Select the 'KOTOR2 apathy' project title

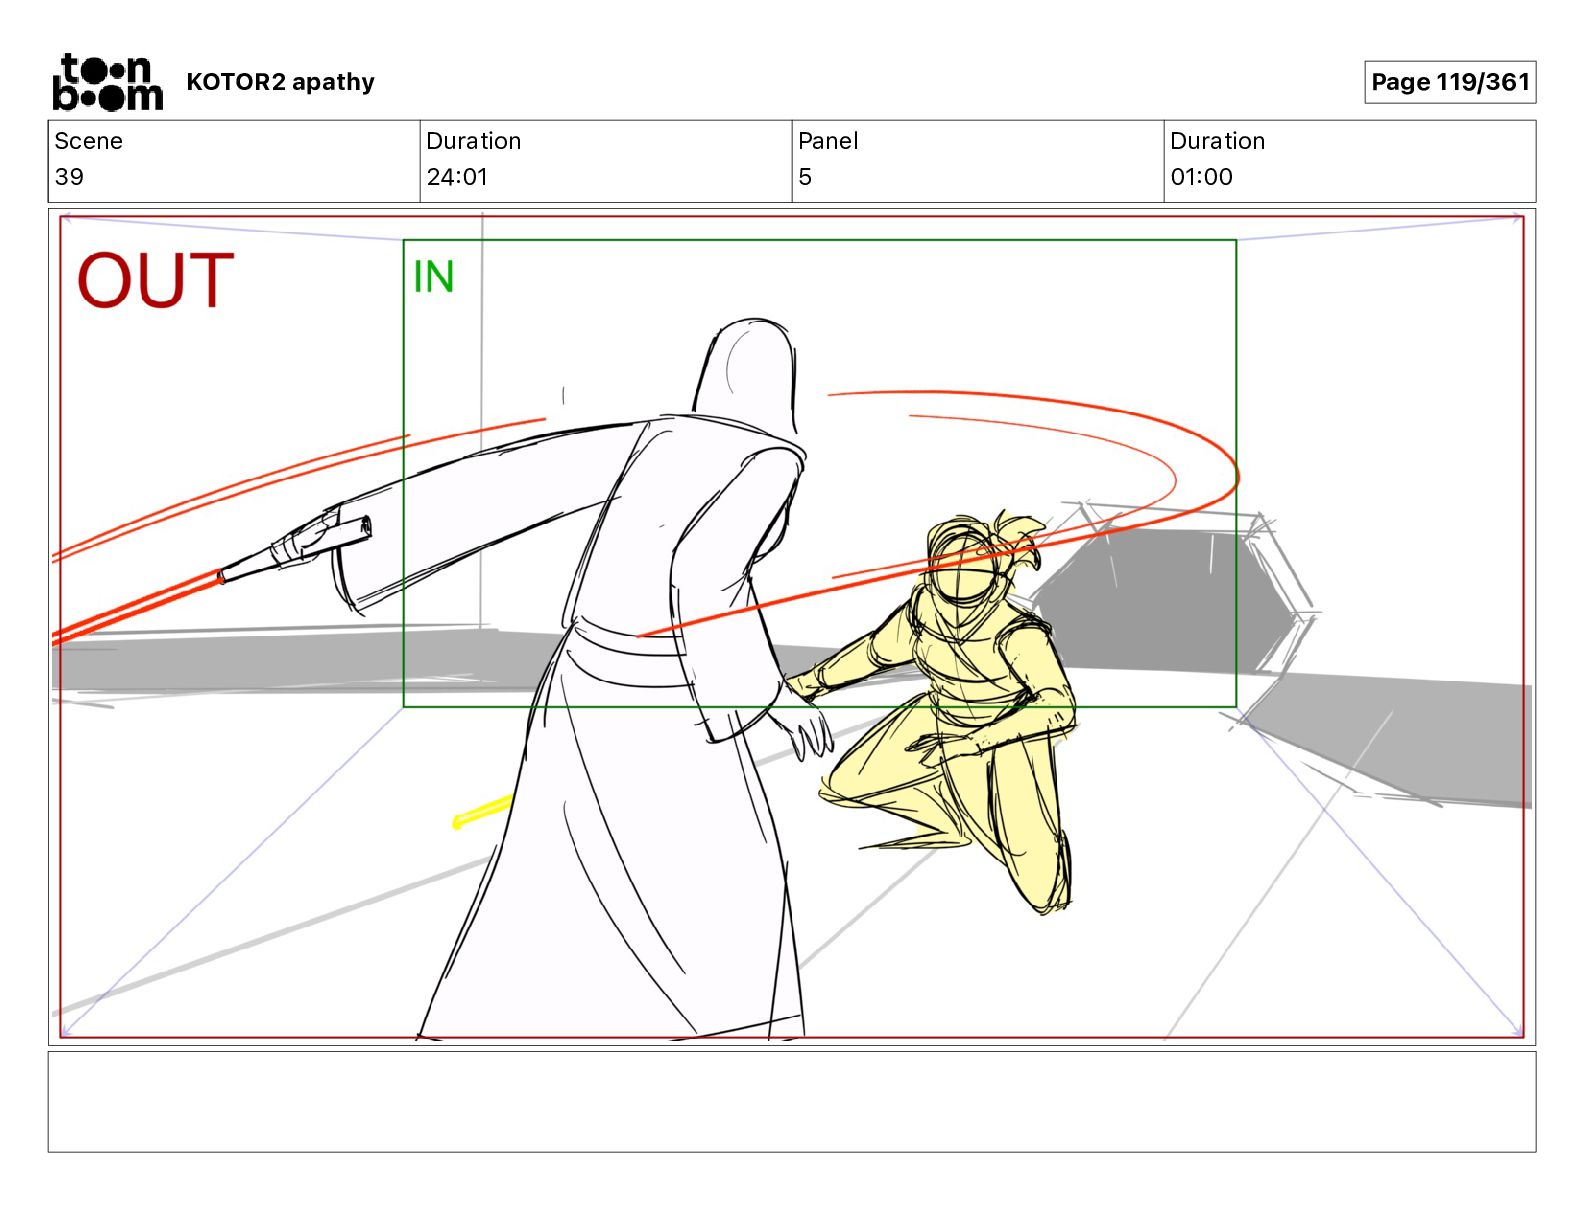(280, 82)
